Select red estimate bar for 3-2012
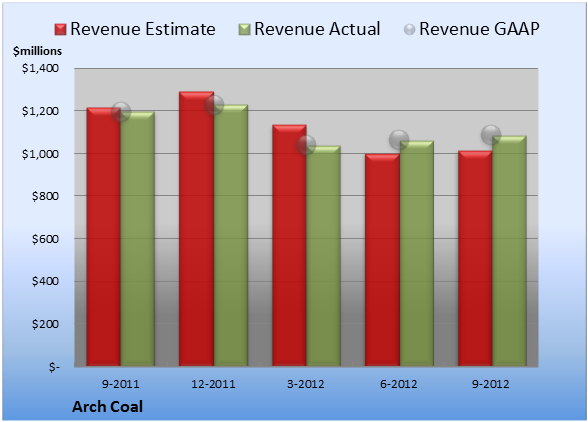Screen dimensions: 588x422 click(x=289, y=245)
